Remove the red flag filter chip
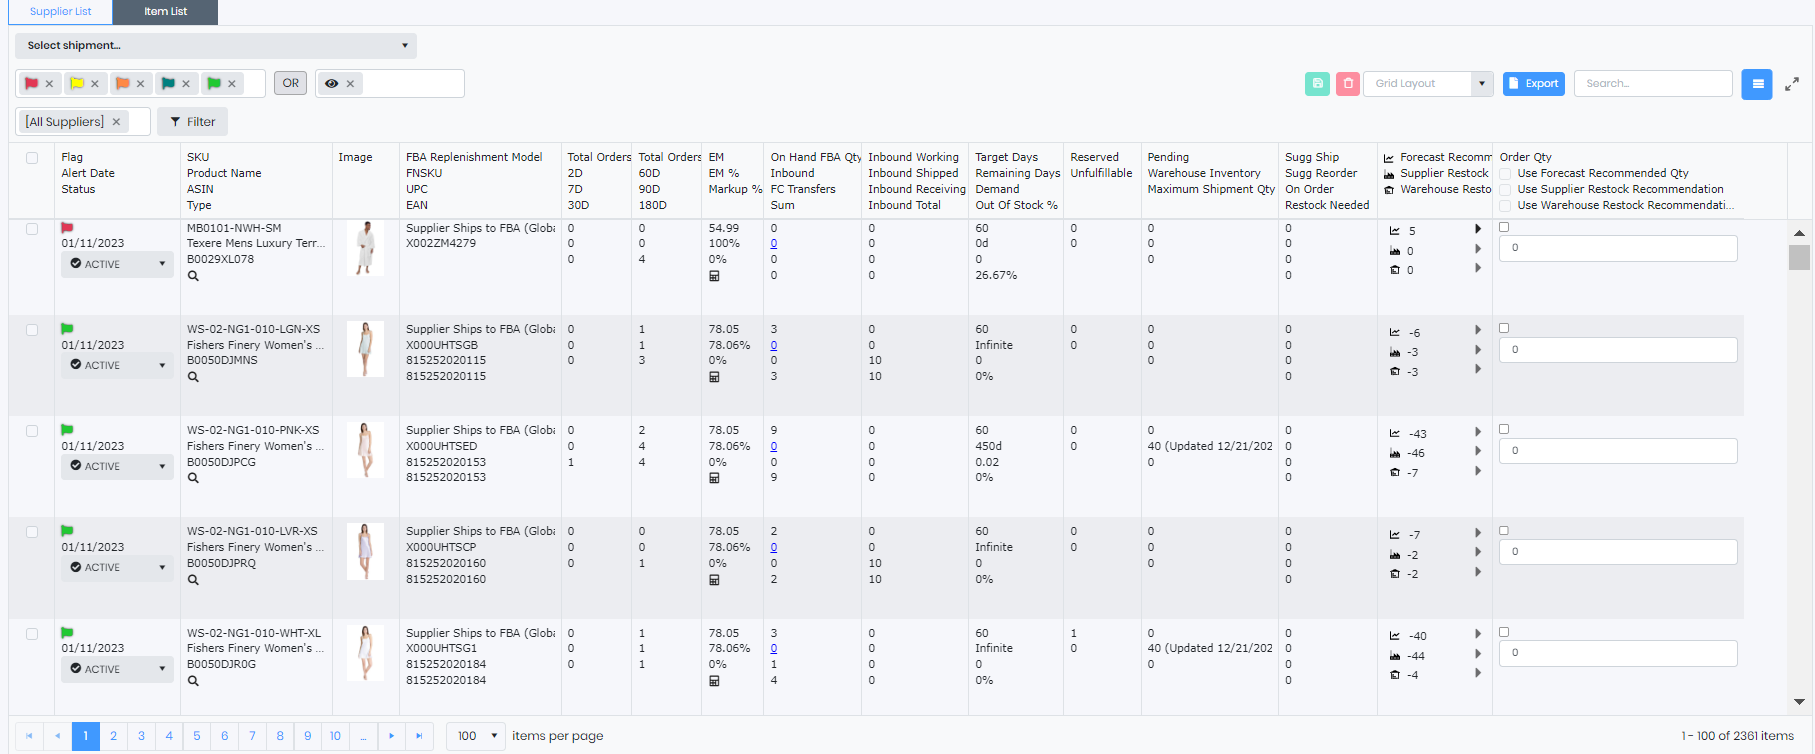Screen dimensions: 1815x754 (49, 84)
